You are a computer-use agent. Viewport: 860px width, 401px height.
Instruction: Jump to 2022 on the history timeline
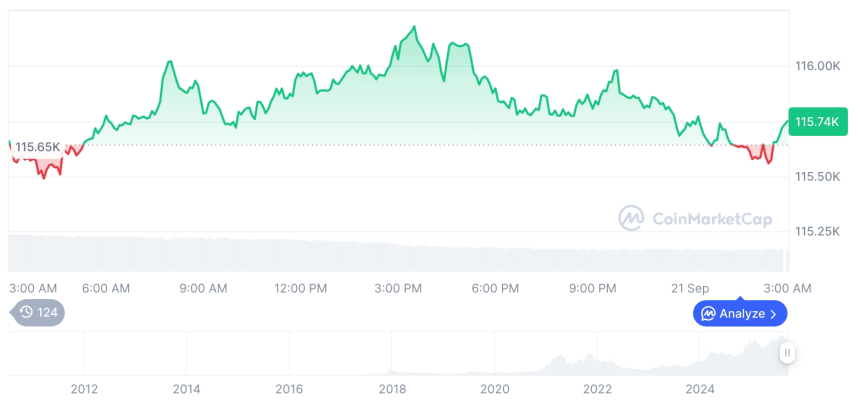point(597,388)
